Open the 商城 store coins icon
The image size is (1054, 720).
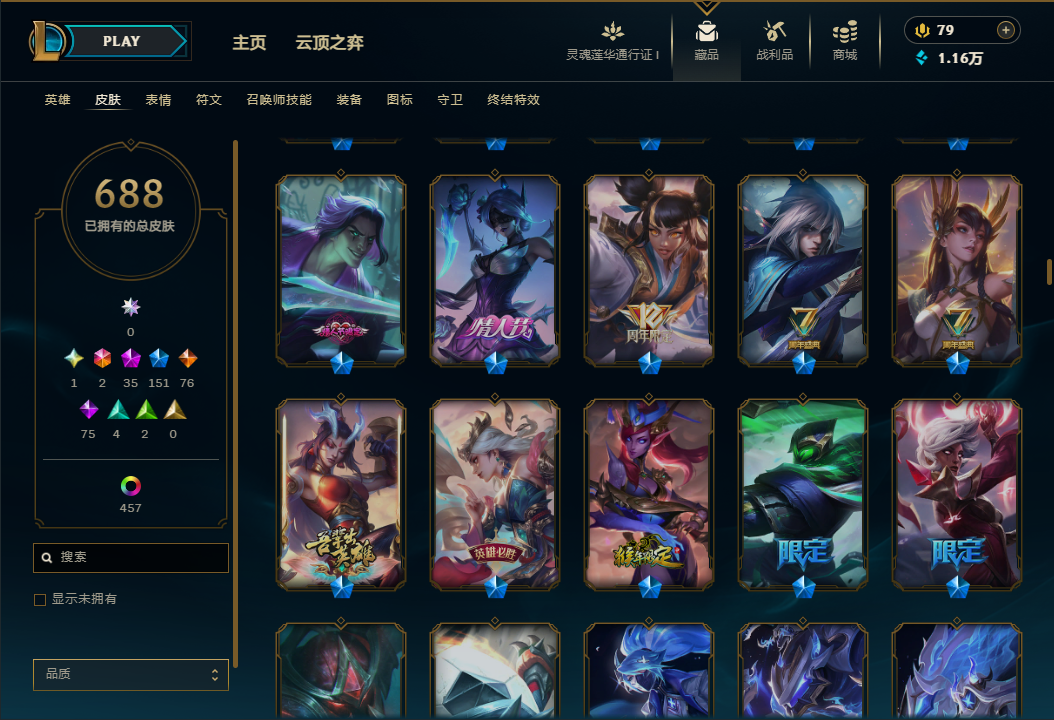tap(845, 32)
